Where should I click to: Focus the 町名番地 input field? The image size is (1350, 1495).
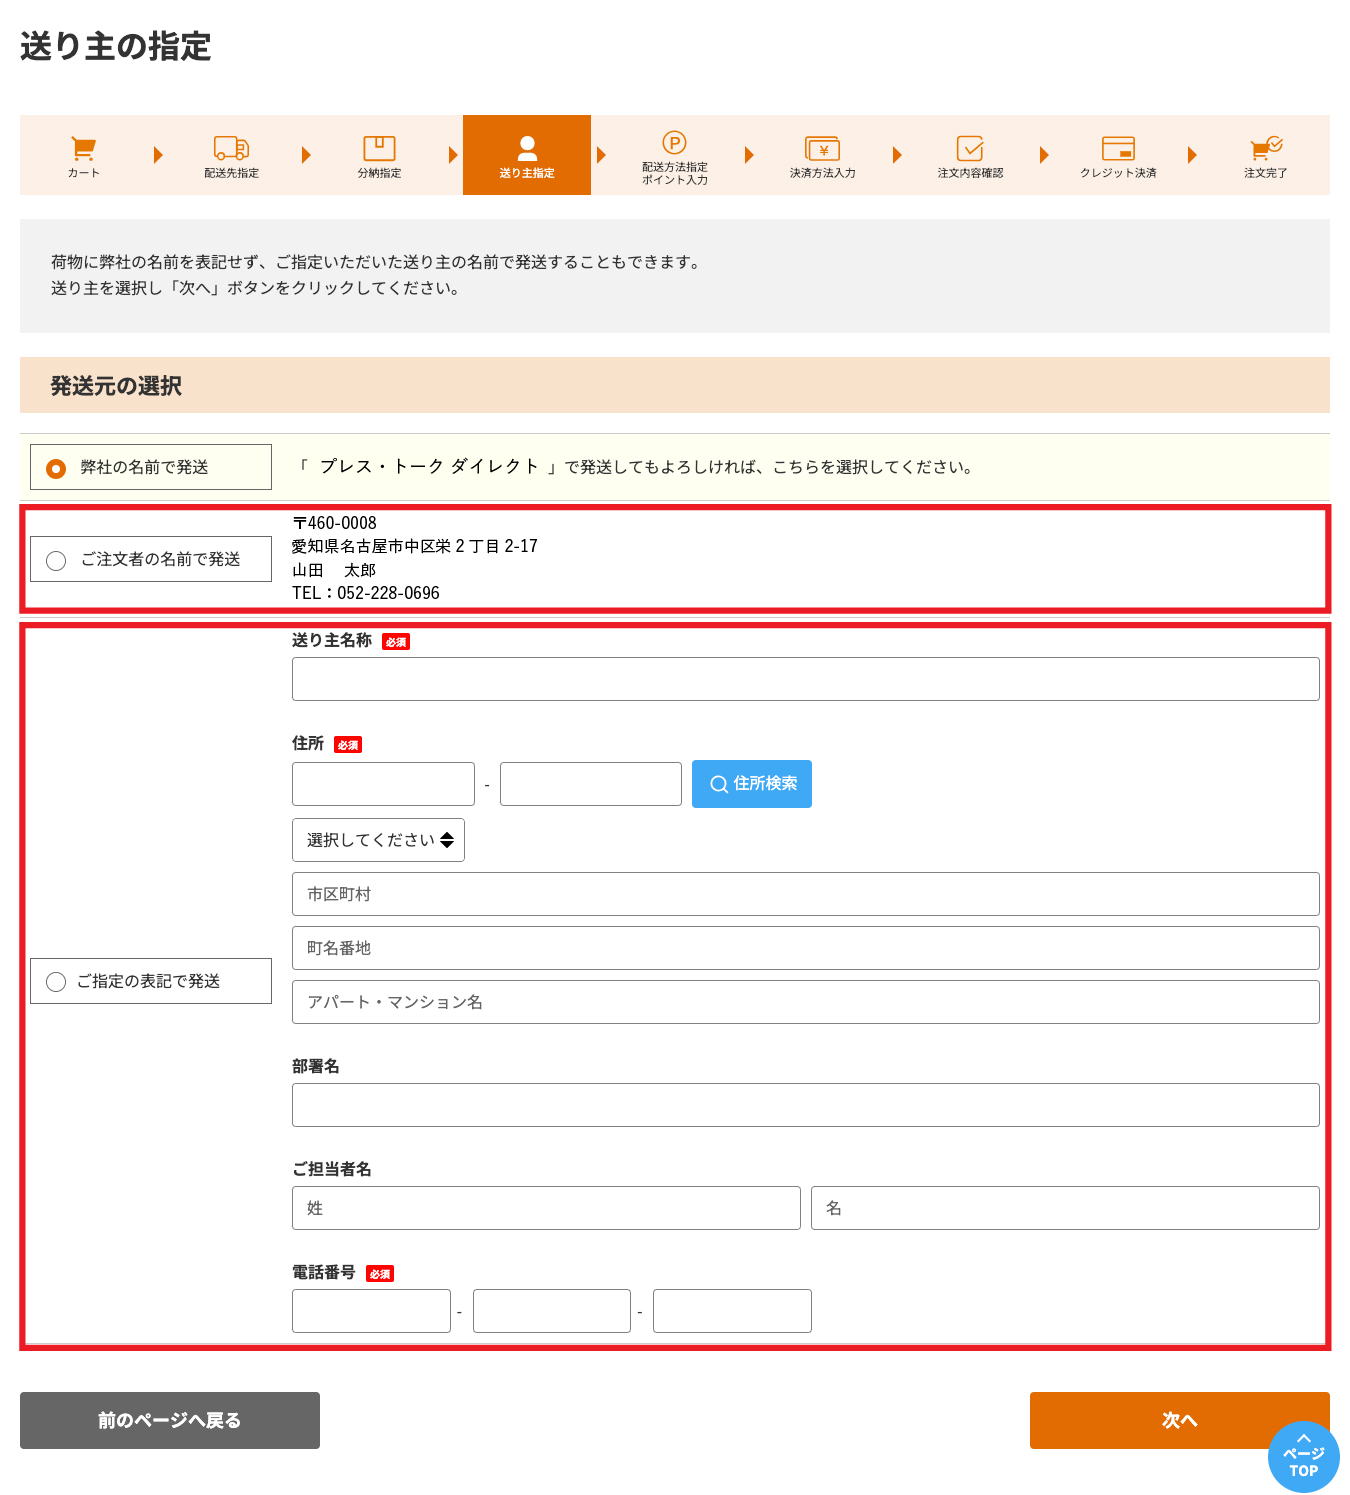tap(806, 948)
